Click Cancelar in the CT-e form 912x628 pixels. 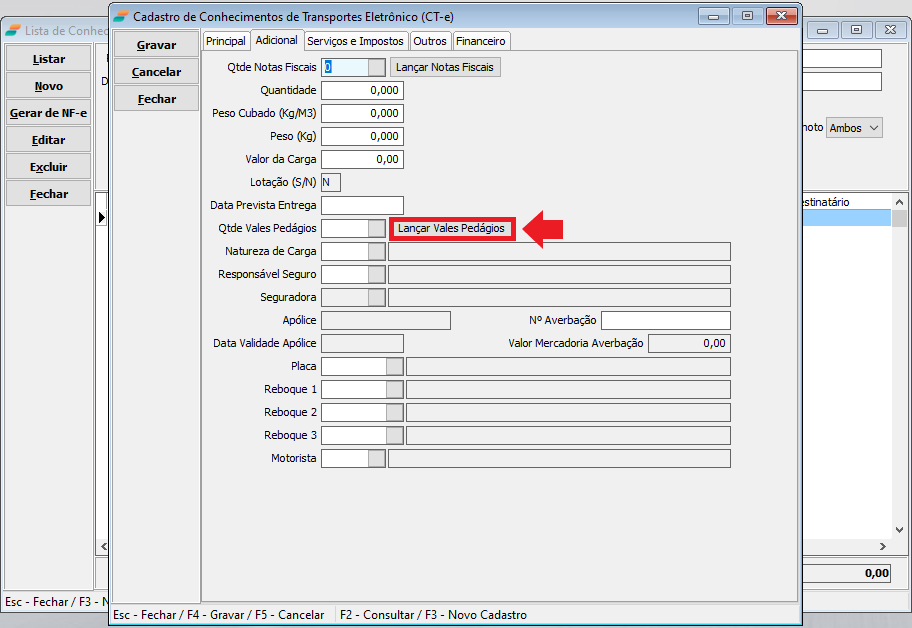[x=156, y=72]
